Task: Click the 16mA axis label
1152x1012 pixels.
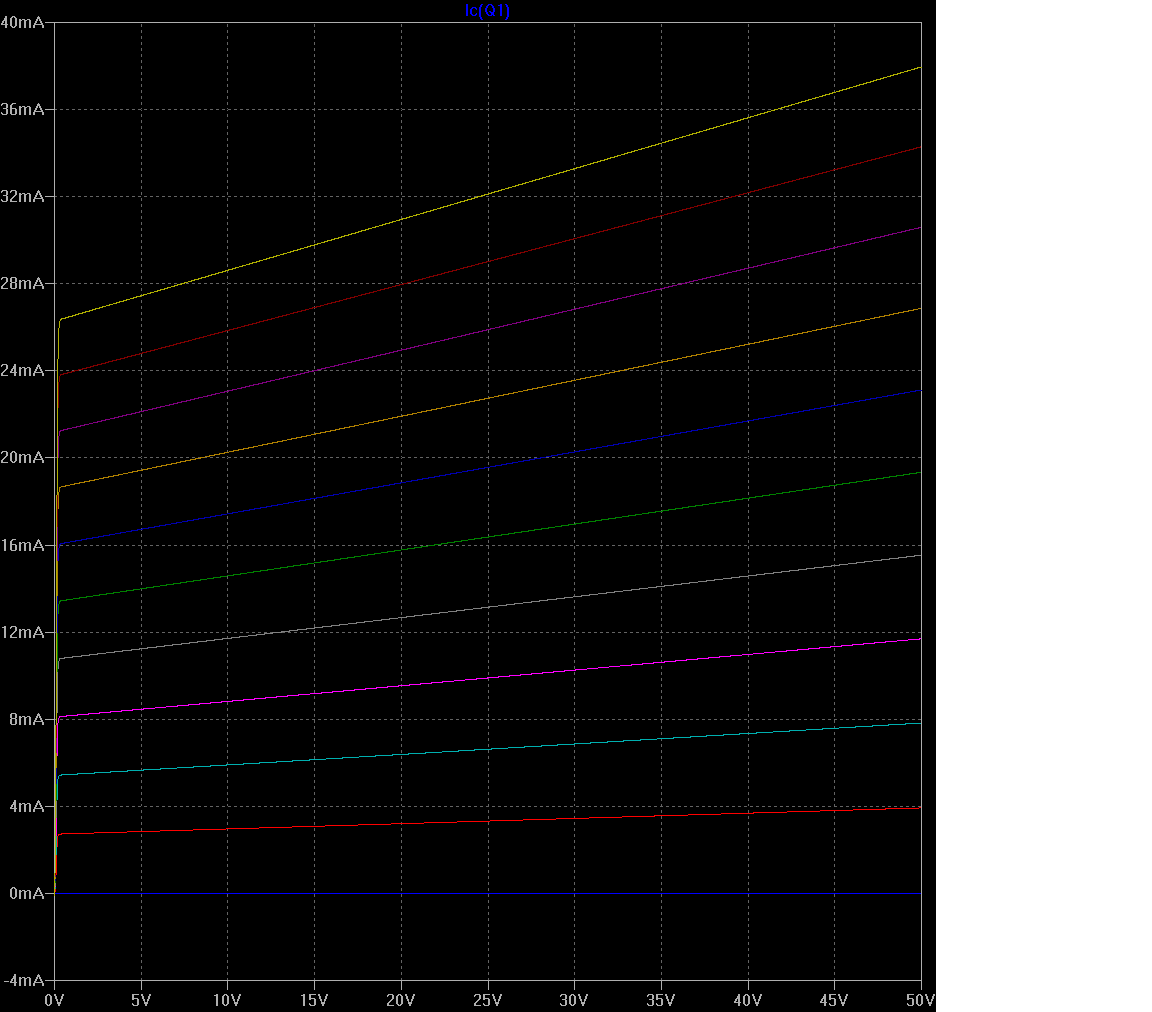Action: (x=22, y=545)
